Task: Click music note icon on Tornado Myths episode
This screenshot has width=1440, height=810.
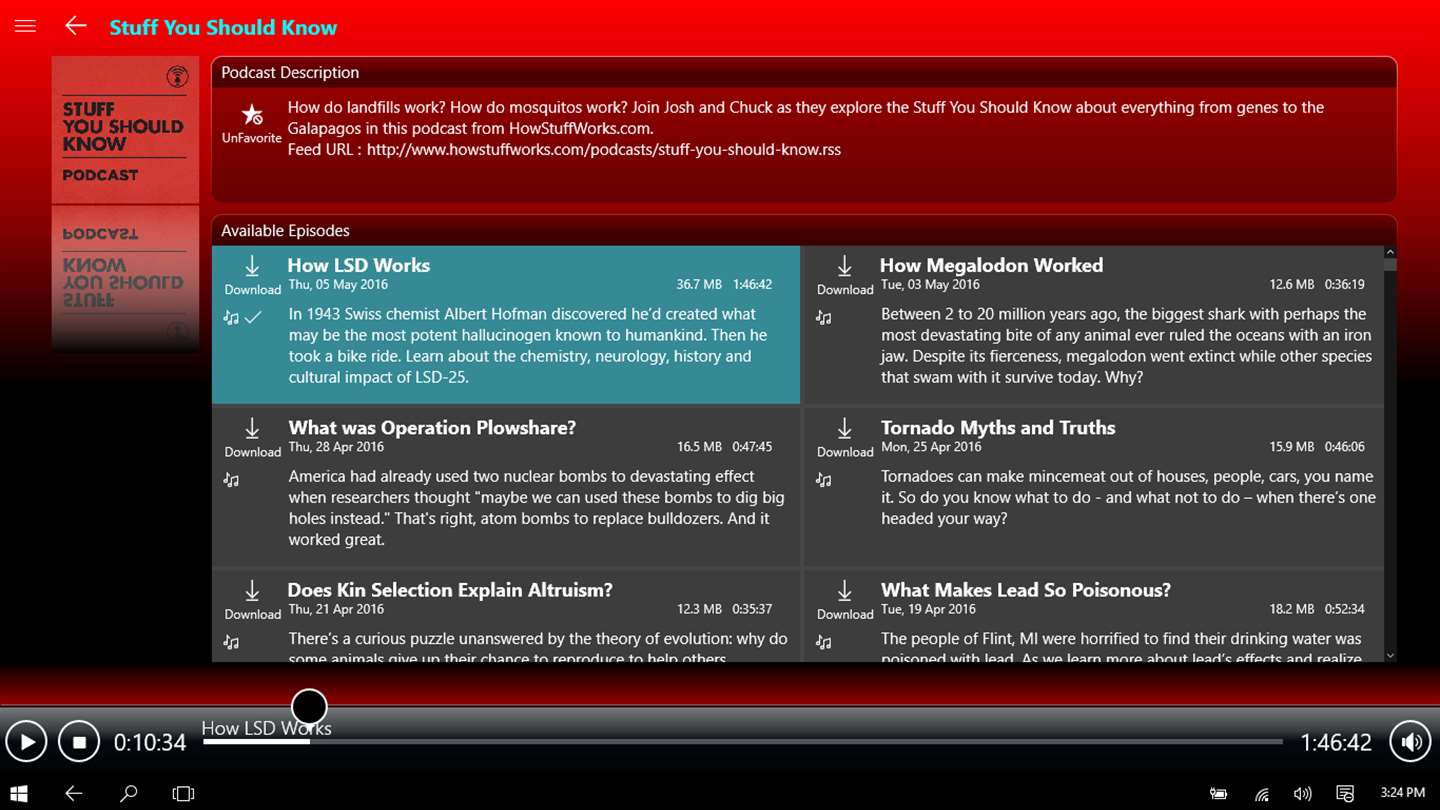Action: [823, 480]
